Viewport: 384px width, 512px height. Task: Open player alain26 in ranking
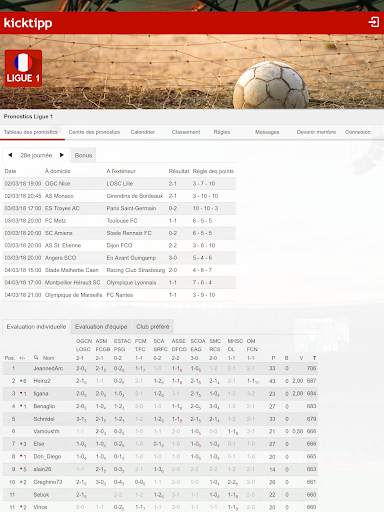tap(42, 469)
